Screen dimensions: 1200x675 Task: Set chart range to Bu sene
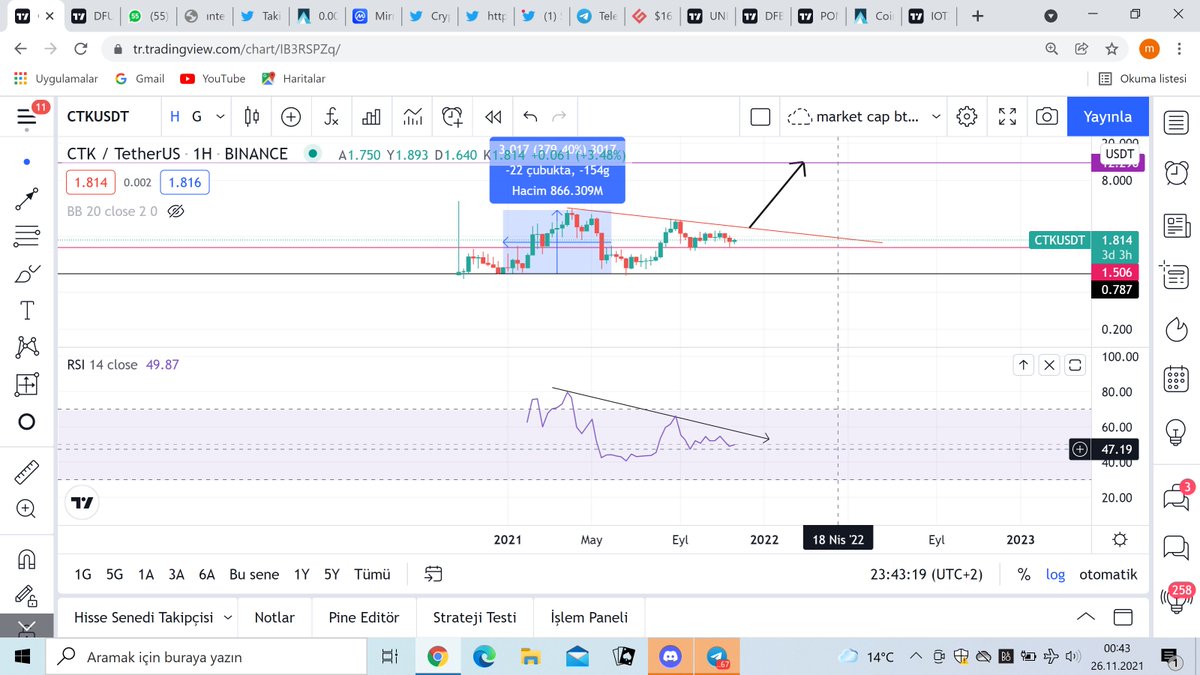point(254,574)
